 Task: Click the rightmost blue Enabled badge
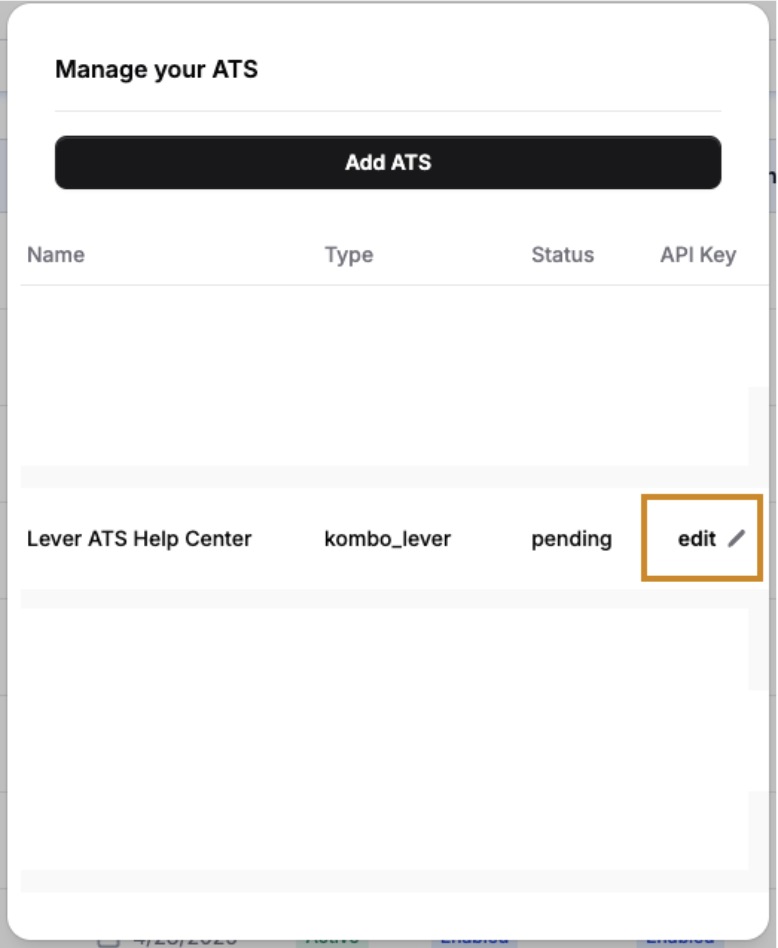click(x=680, y=942)
